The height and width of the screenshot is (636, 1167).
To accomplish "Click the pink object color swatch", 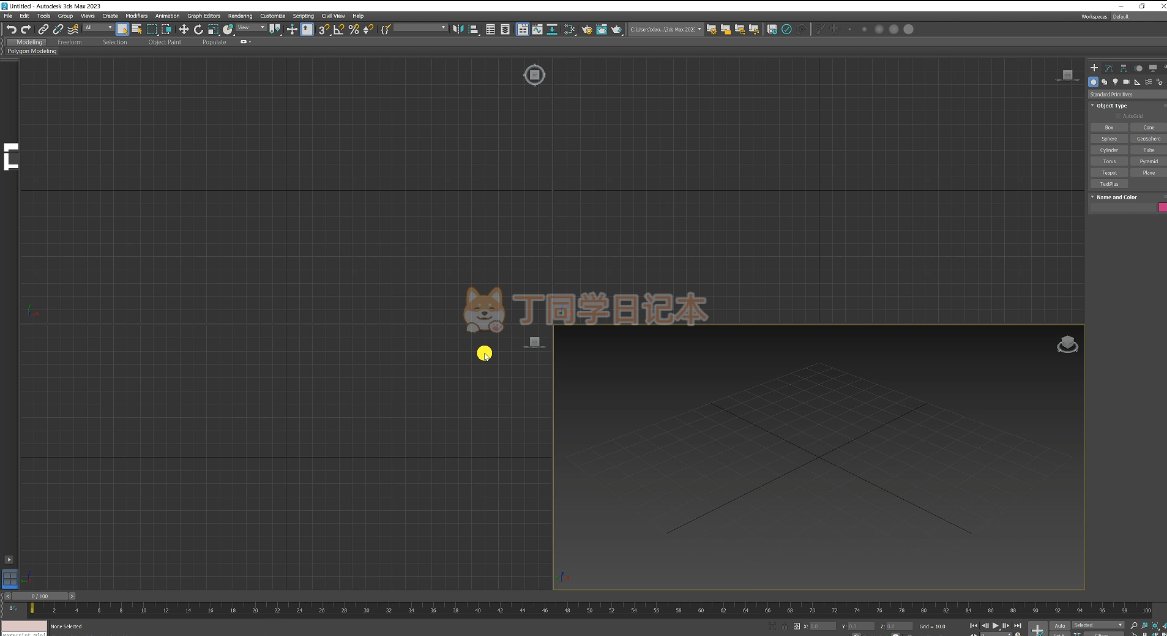I will point(1162,208).
